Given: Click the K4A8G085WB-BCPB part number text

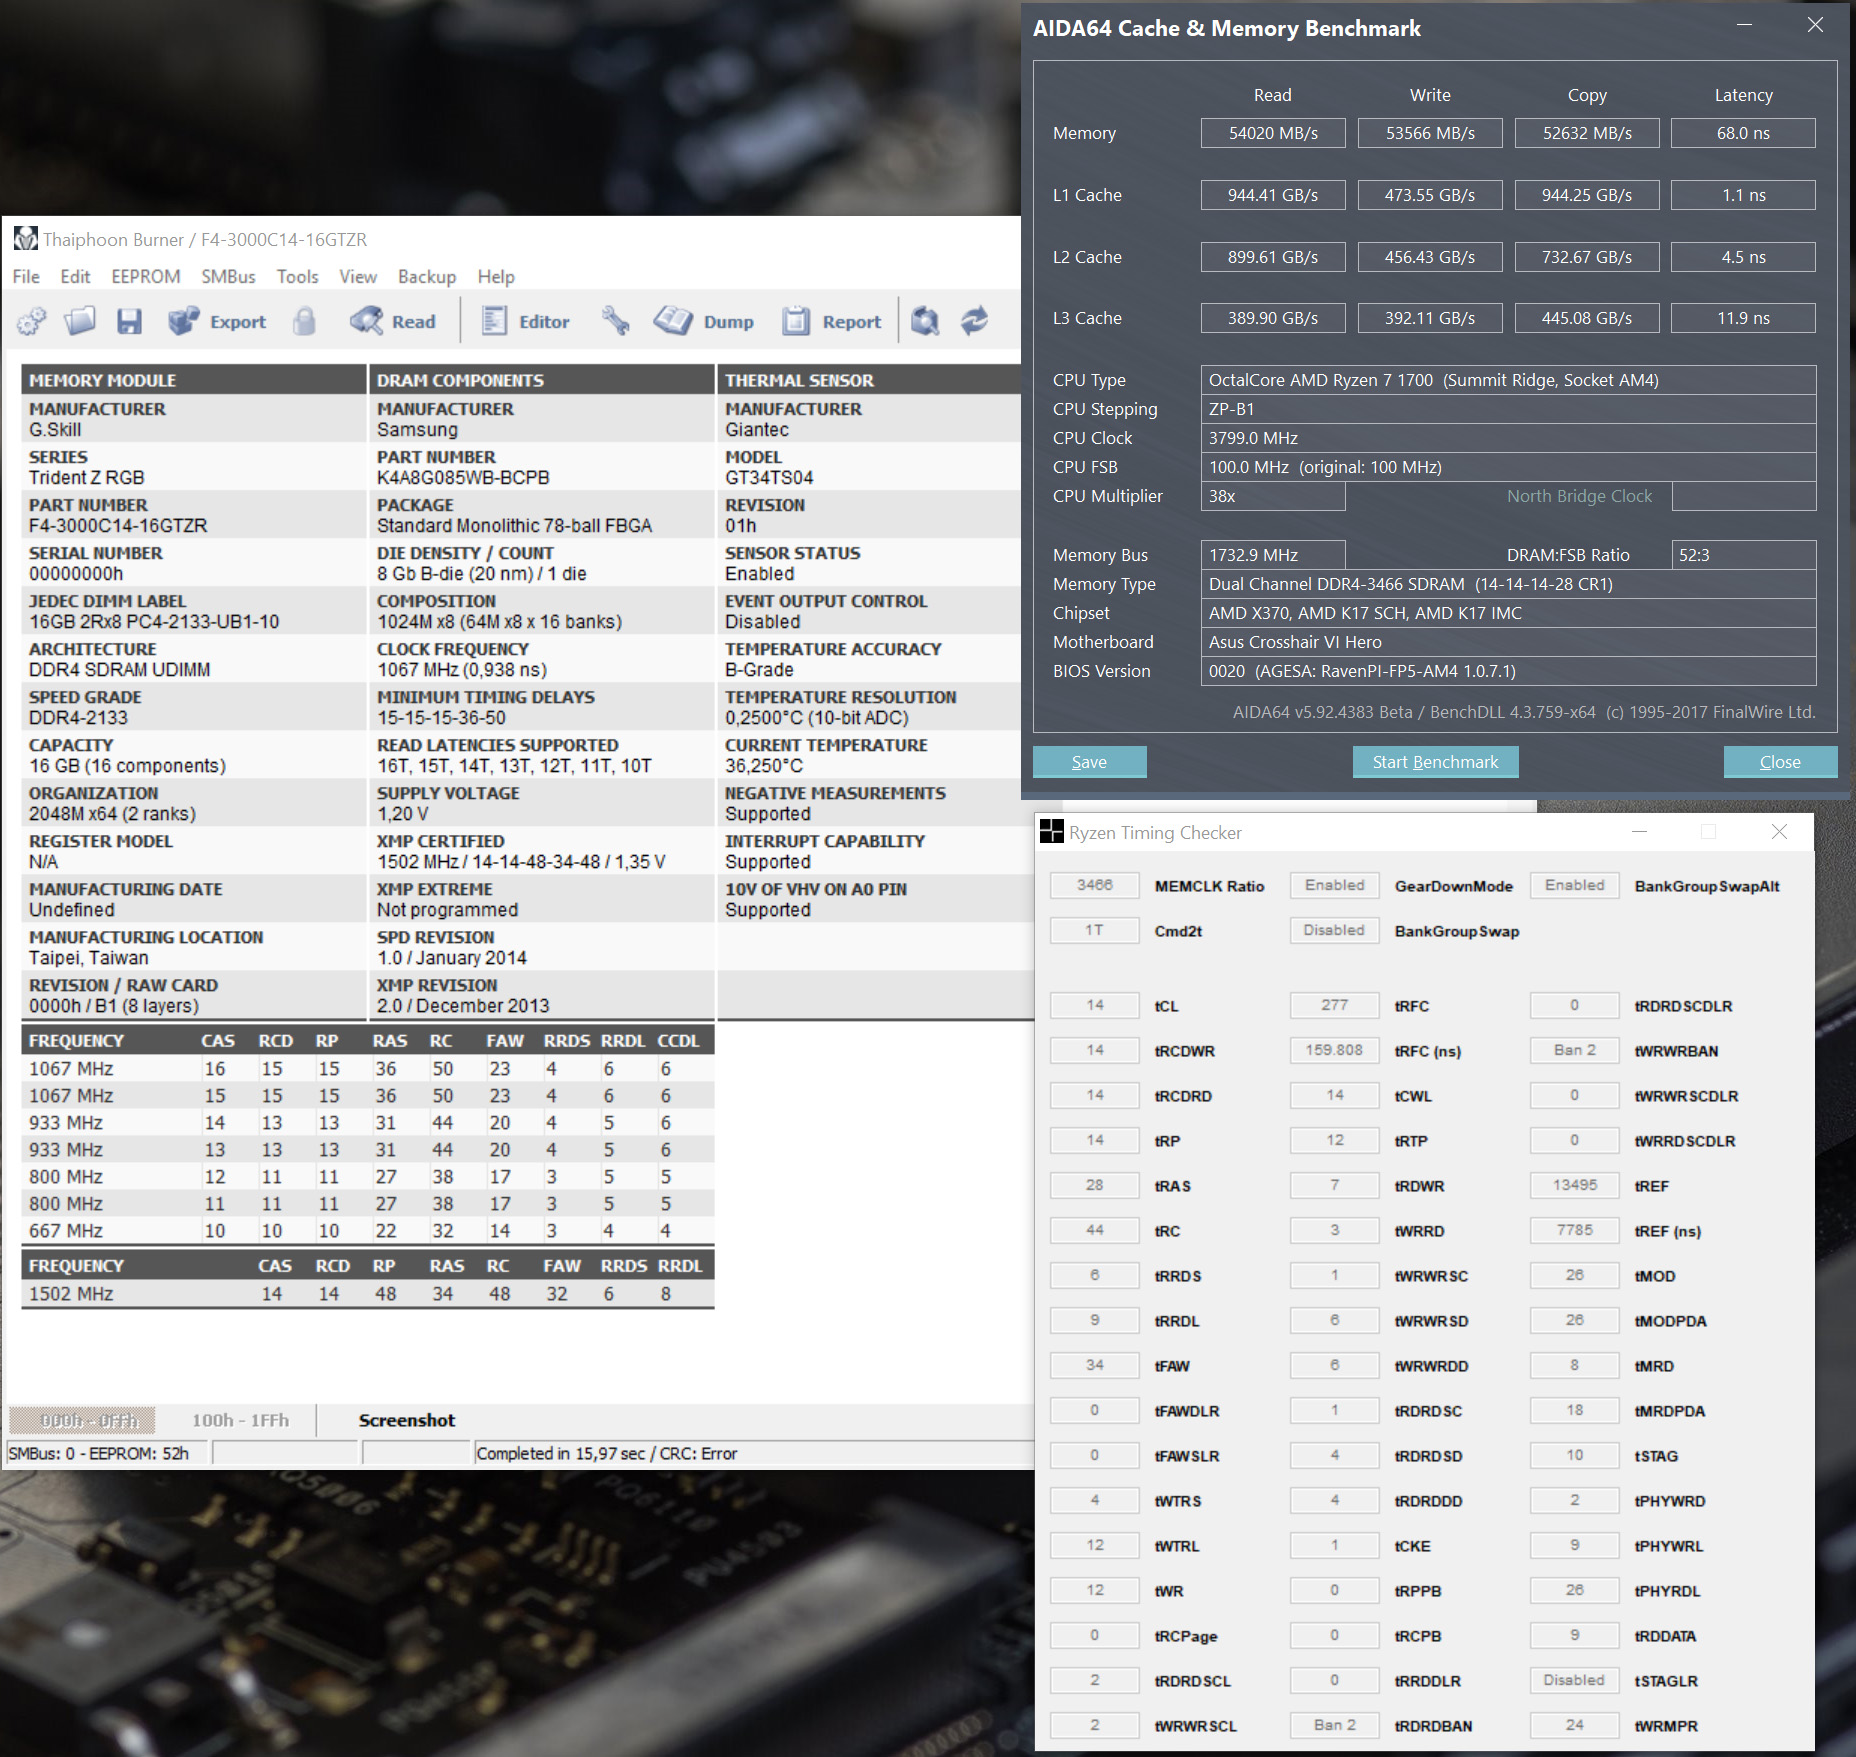Looking at the screenshot, I should pos(463,478).
